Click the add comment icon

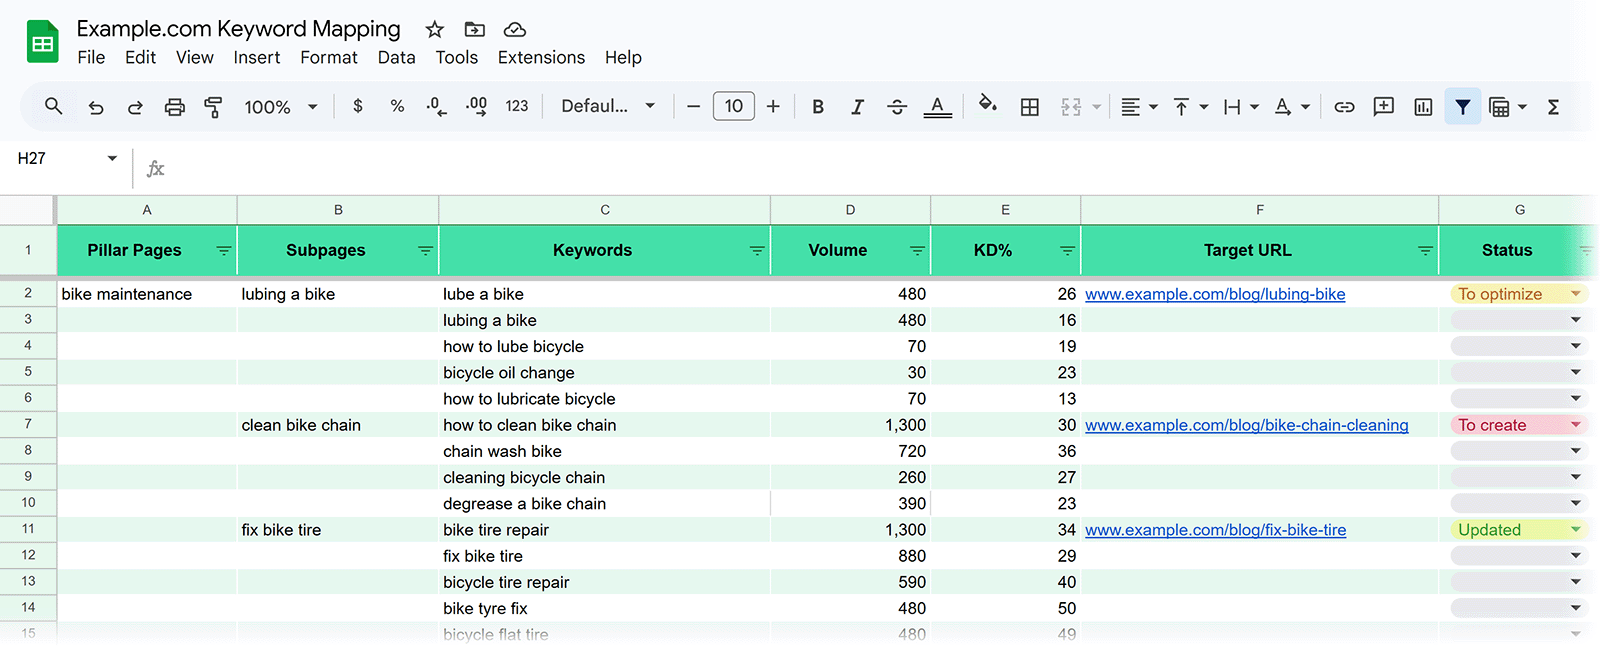(1383, 107)
